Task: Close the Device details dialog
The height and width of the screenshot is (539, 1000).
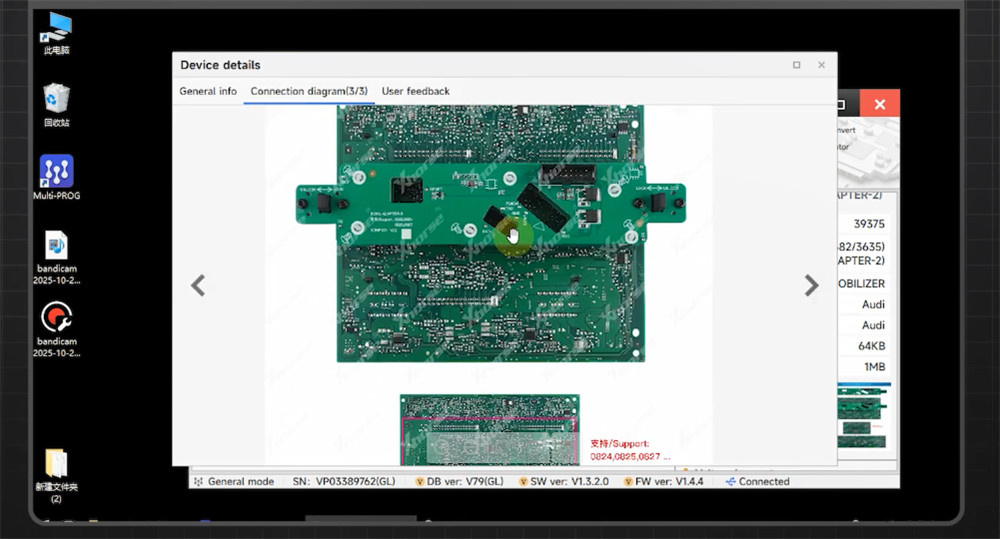Action: tap(821, 65)
